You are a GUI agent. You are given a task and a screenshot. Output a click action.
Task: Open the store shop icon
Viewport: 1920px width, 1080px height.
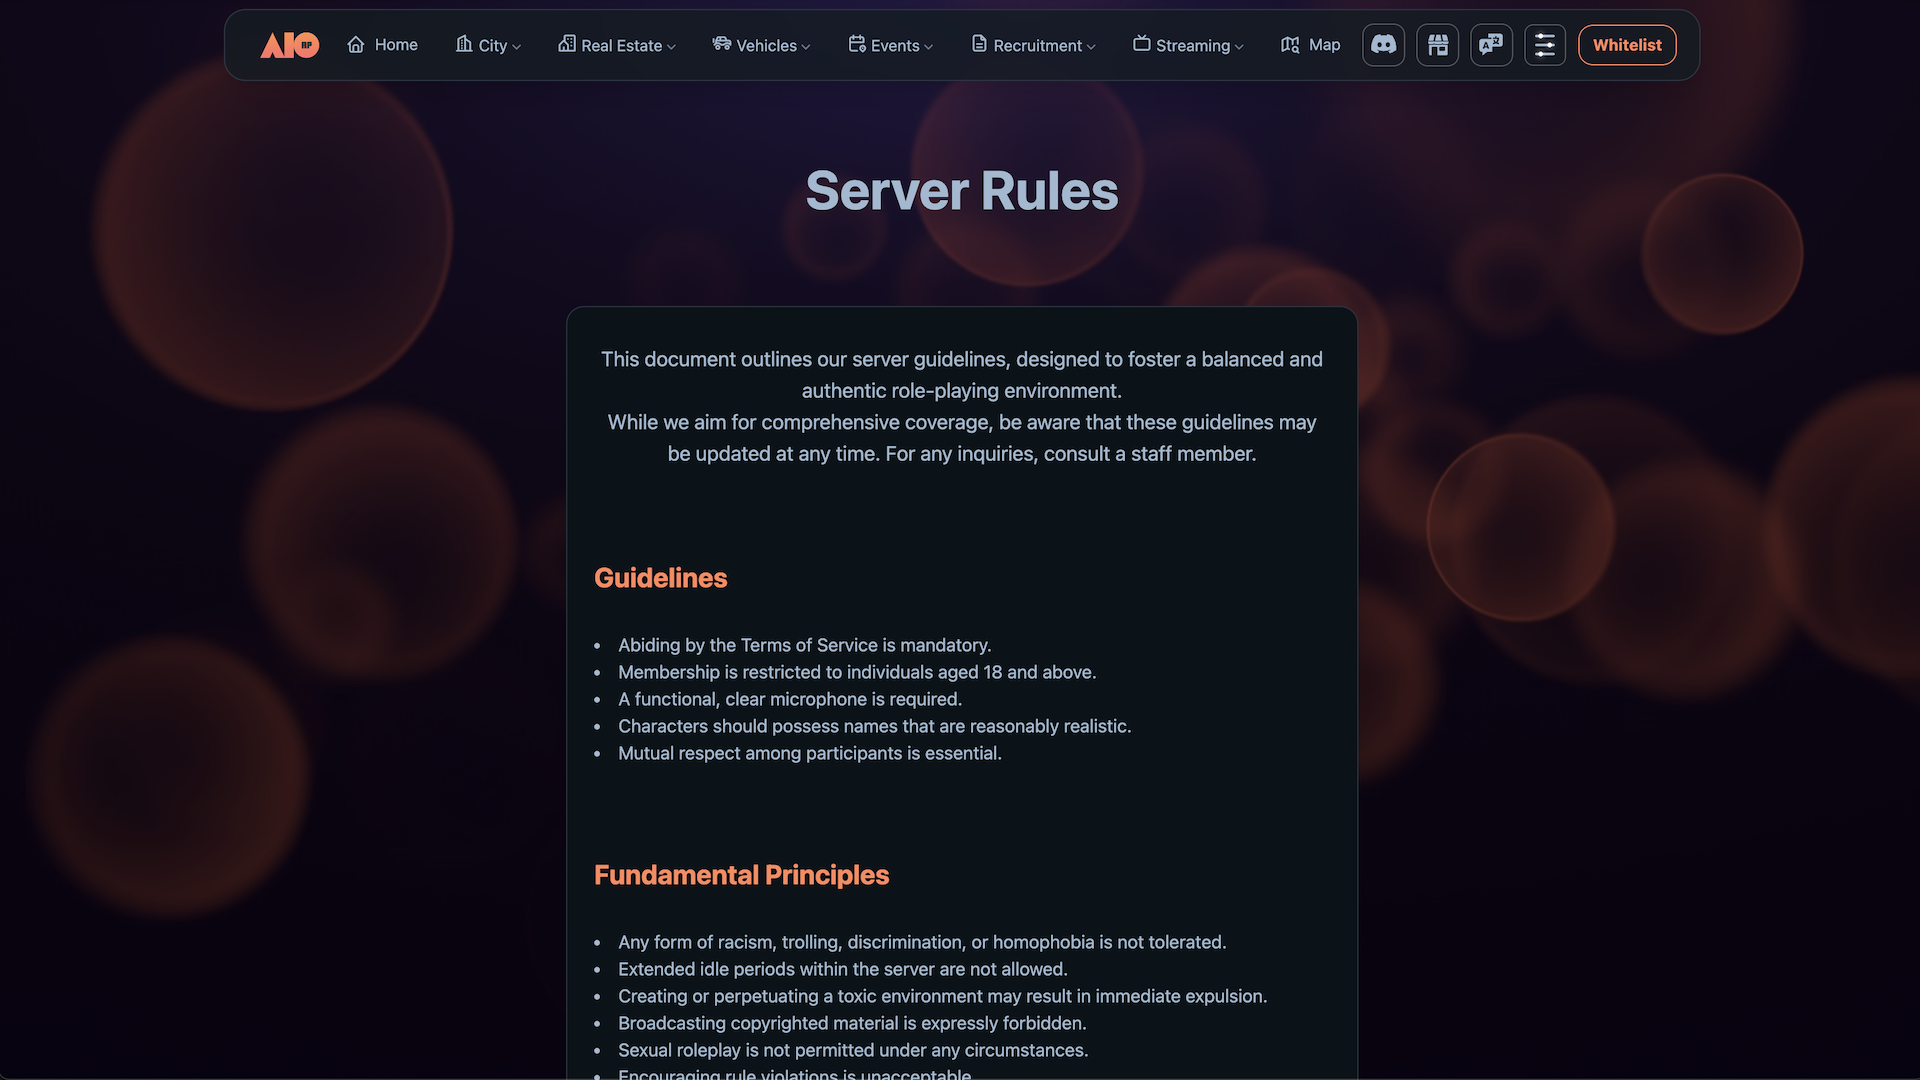click(1437, 45)
